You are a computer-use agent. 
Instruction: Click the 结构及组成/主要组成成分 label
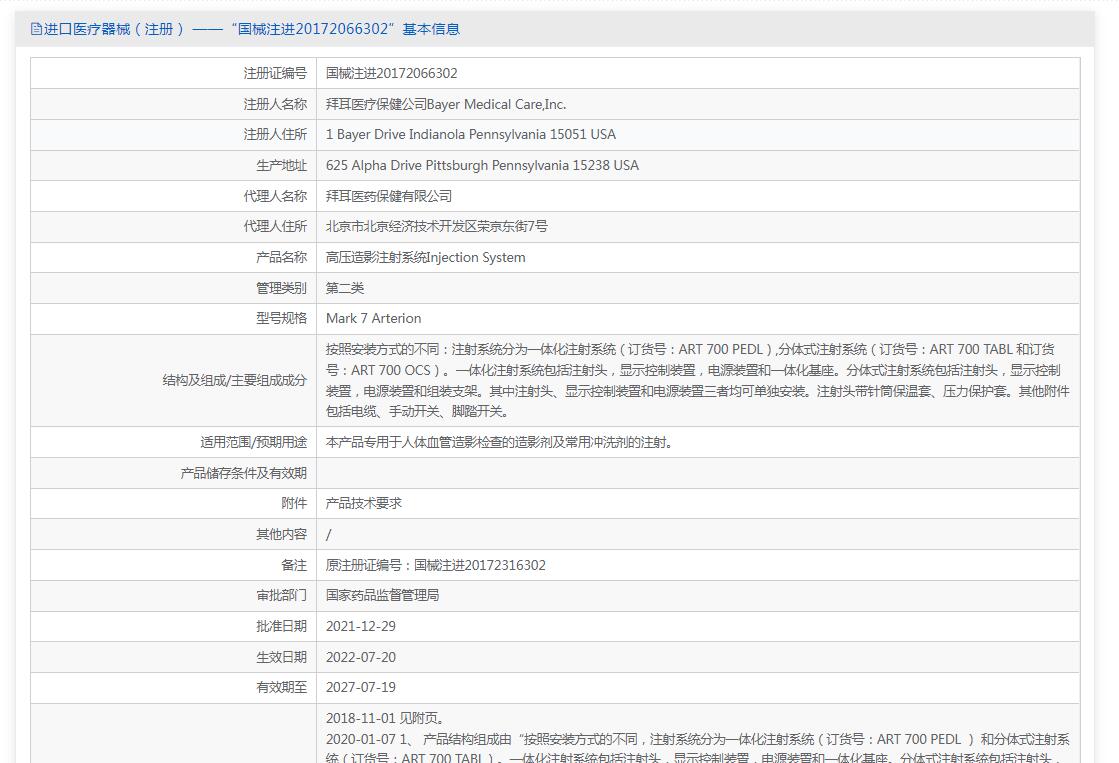[235, 380]
